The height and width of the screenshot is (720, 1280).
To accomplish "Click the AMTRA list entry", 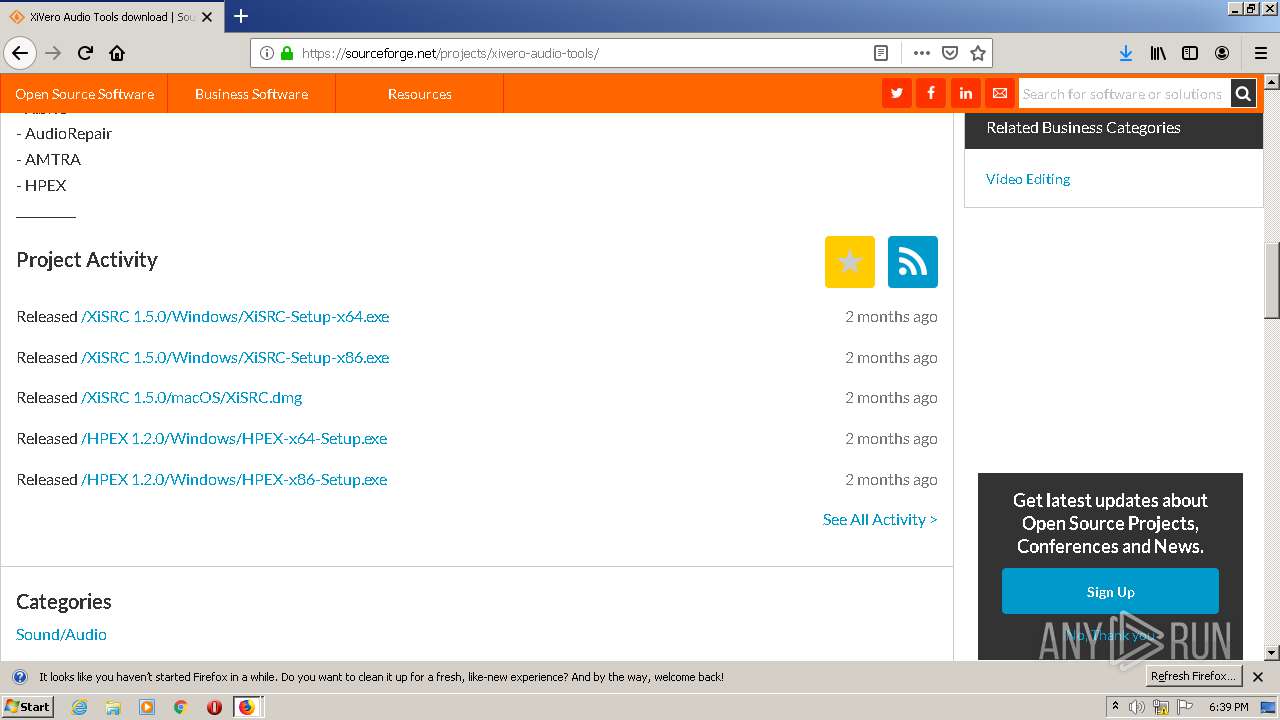I will pyautogui.click(x=49, y=159).
